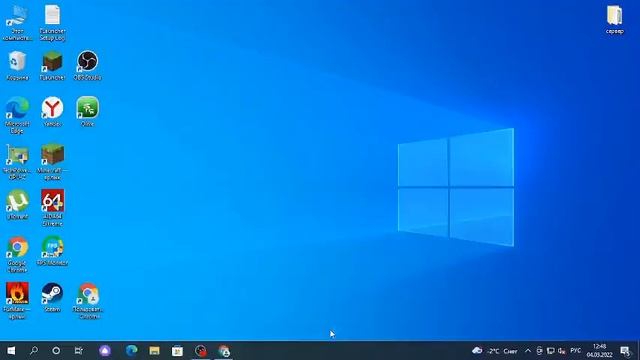640x360 pixels.
Task: Select the TLauncher Setup Log file
Action: (52, 23)
